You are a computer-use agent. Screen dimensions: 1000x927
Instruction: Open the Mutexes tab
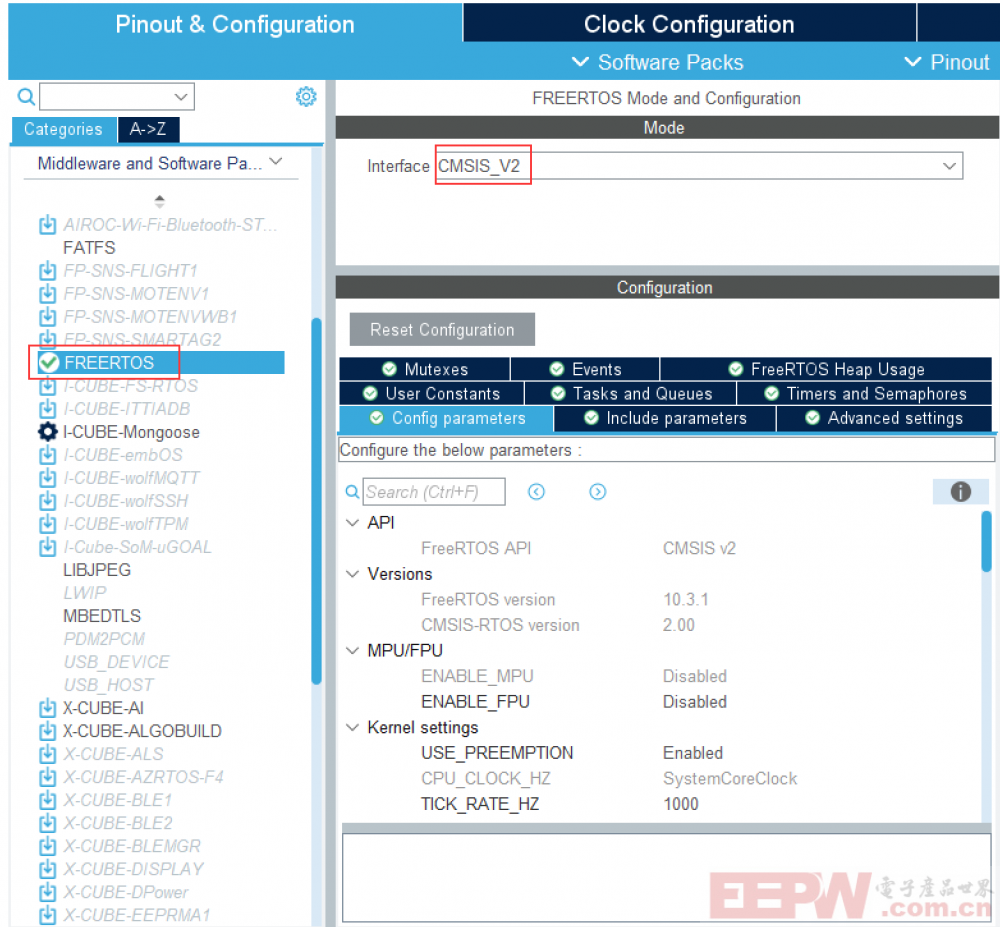[x=425, y=369]
